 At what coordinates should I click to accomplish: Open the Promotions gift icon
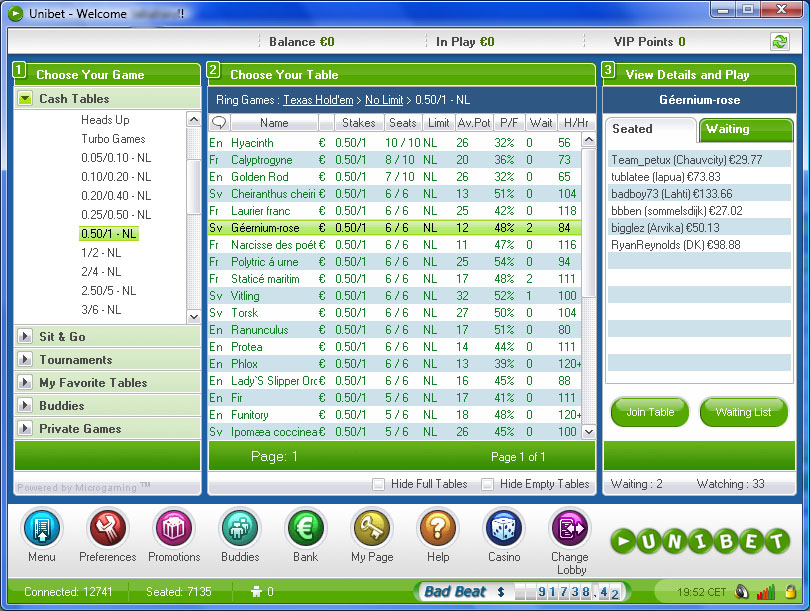[x=174, y=528]
